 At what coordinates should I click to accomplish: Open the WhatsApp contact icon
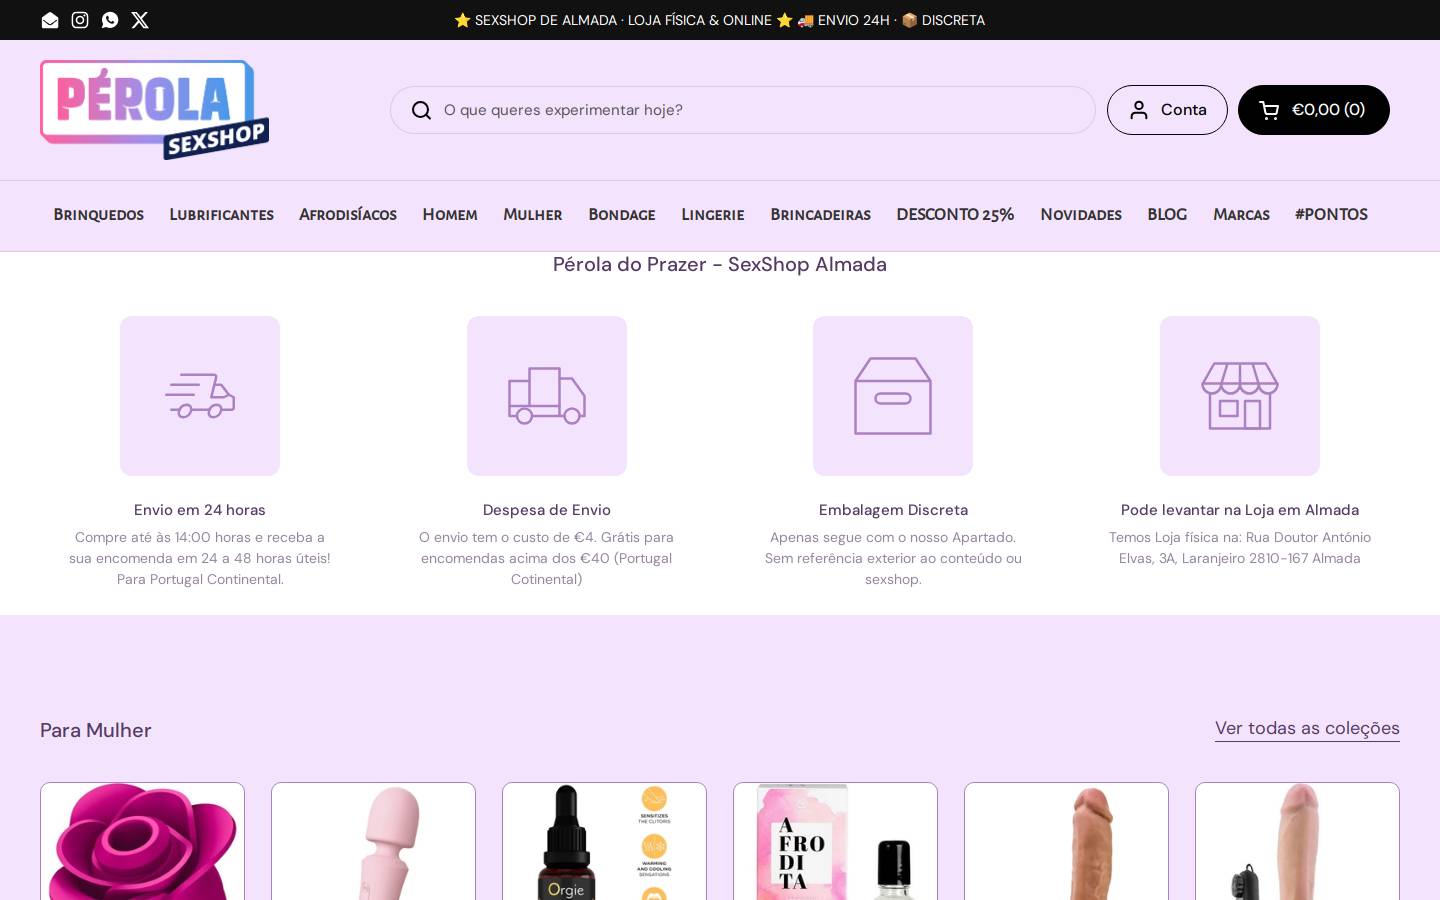point(110,20)
